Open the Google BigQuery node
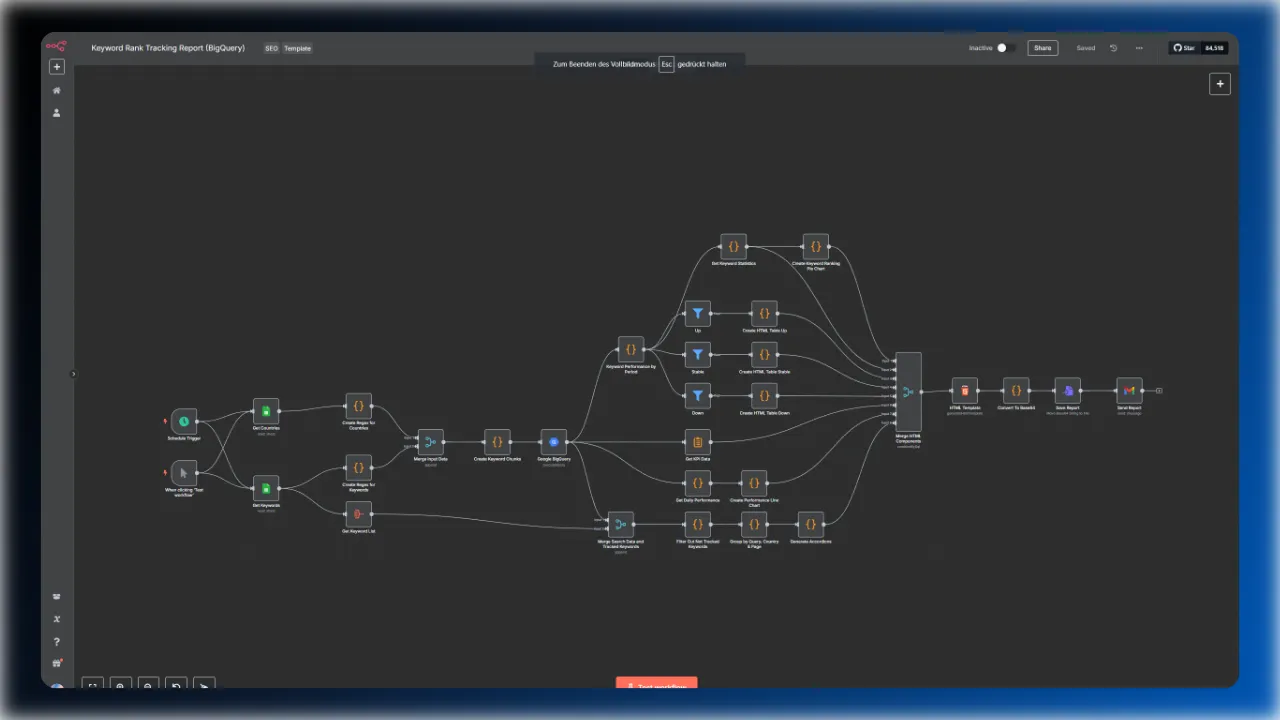Screen dimensions: 1280x720 click(553, 442)
